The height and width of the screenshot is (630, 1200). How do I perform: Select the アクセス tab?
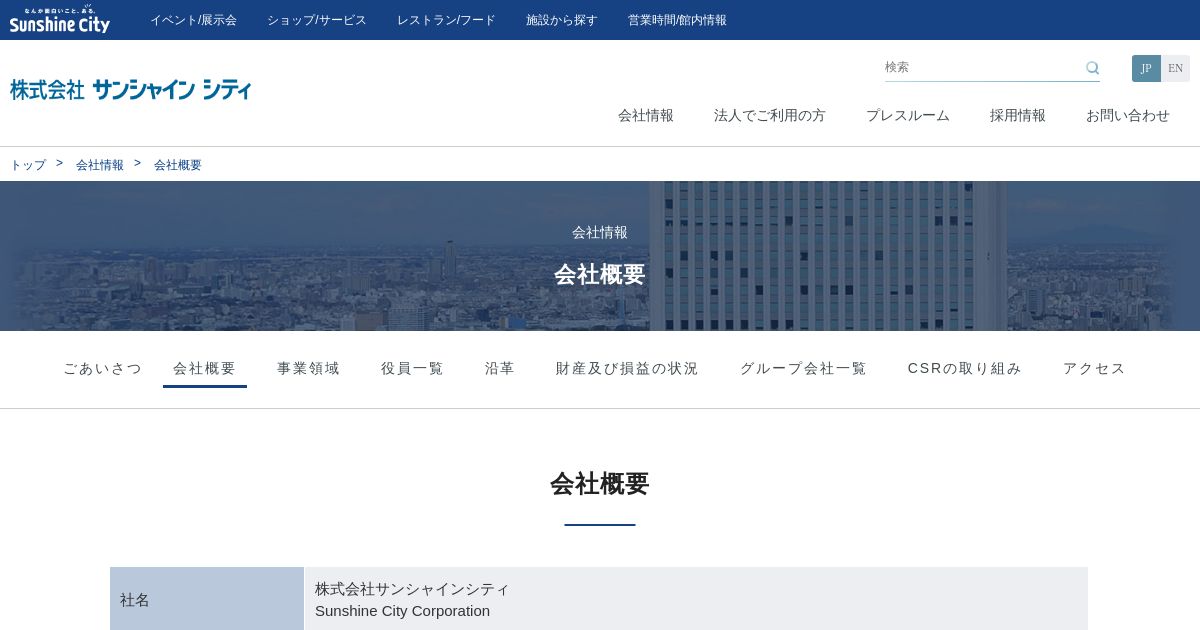tap(1094, 368)
